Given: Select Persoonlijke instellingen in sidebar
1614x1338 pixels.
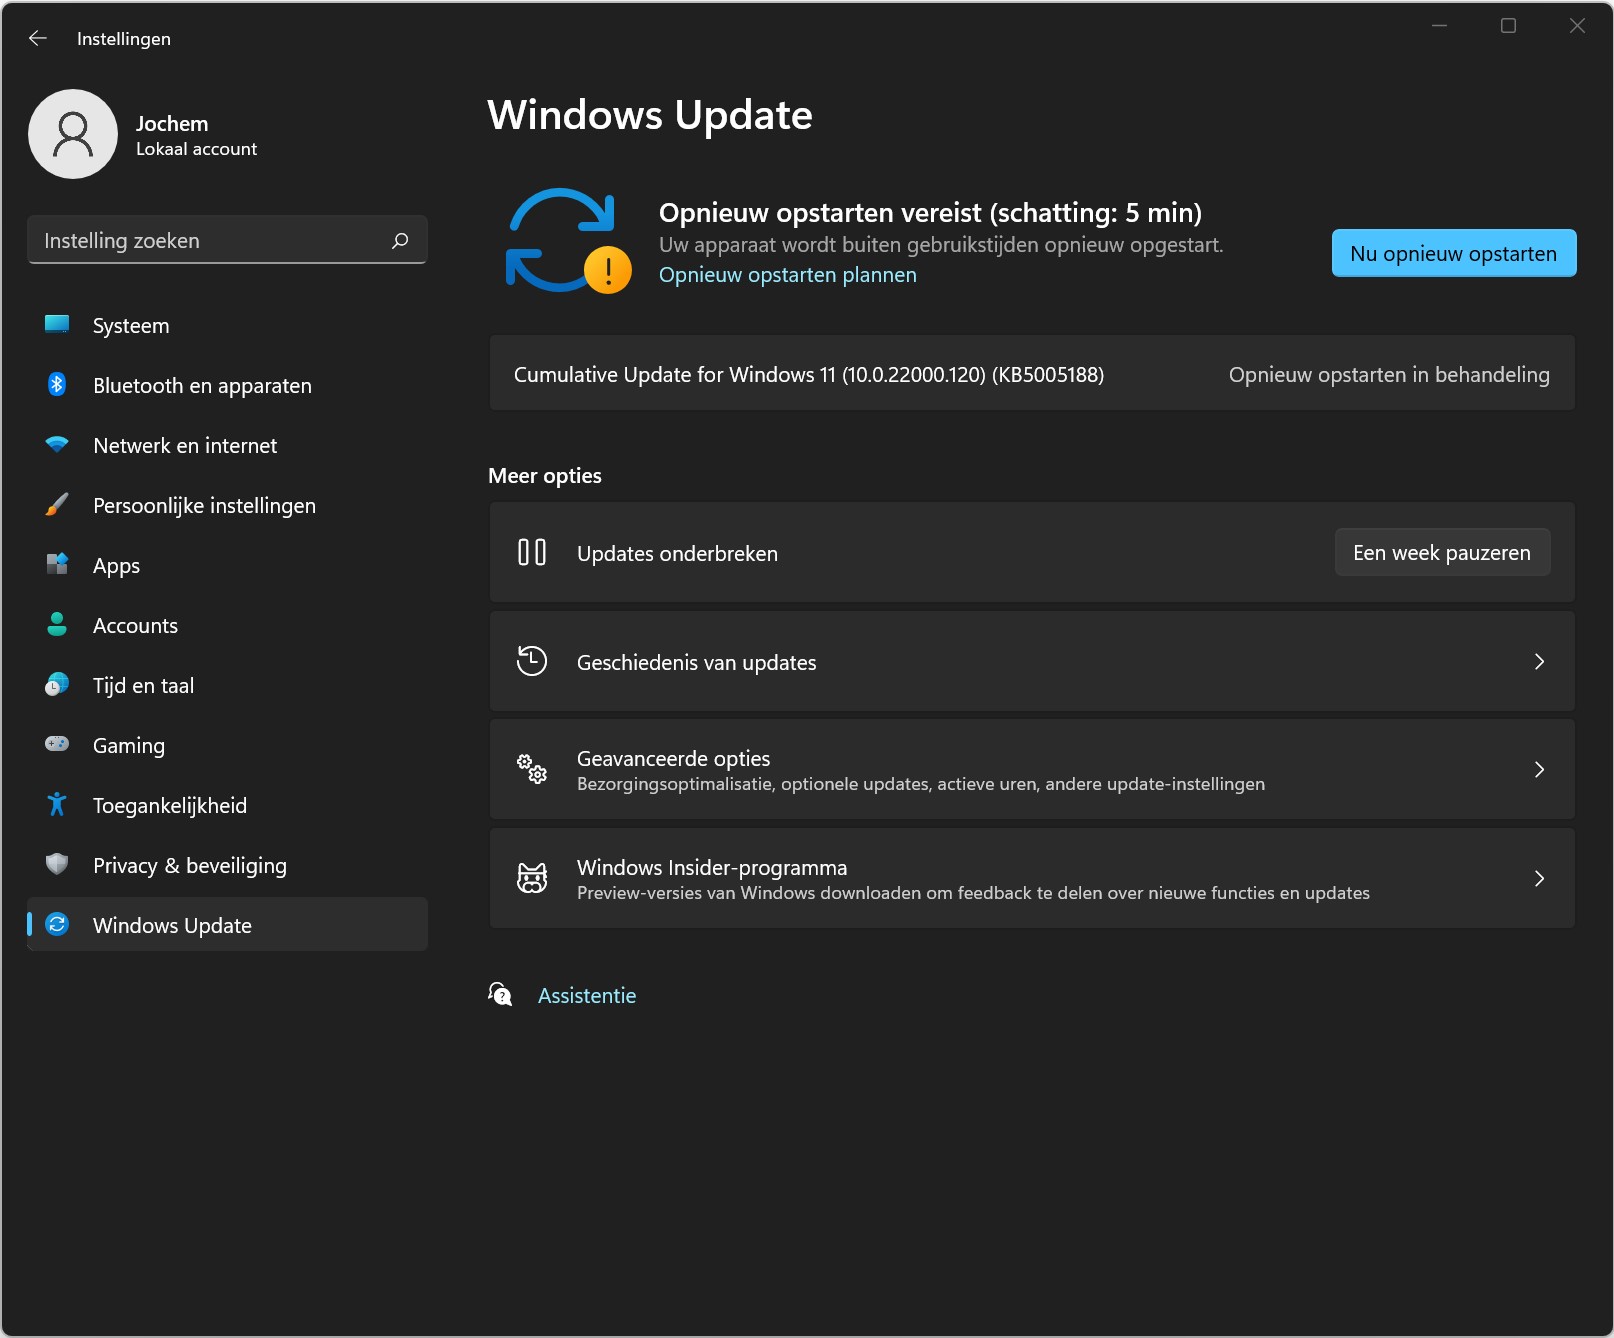Looking at the screenshot, I should [x=204, y=506].
